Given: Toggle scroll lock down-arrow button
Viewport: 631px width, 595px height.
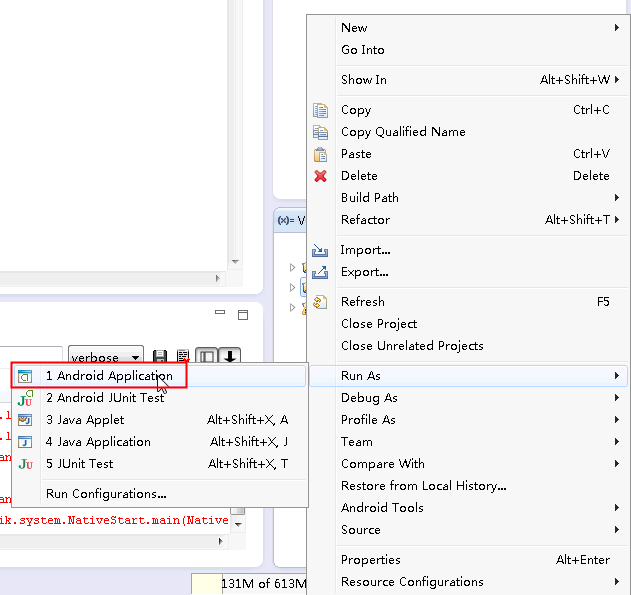Looking at the screenshot, I should coord(230,356).
